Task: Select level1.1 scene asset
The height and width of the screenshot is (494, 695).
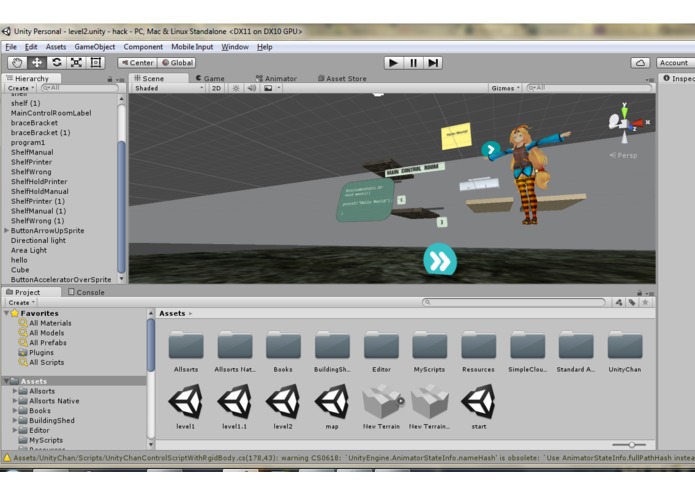Action: pyautogui.click(x=234, y=406)
